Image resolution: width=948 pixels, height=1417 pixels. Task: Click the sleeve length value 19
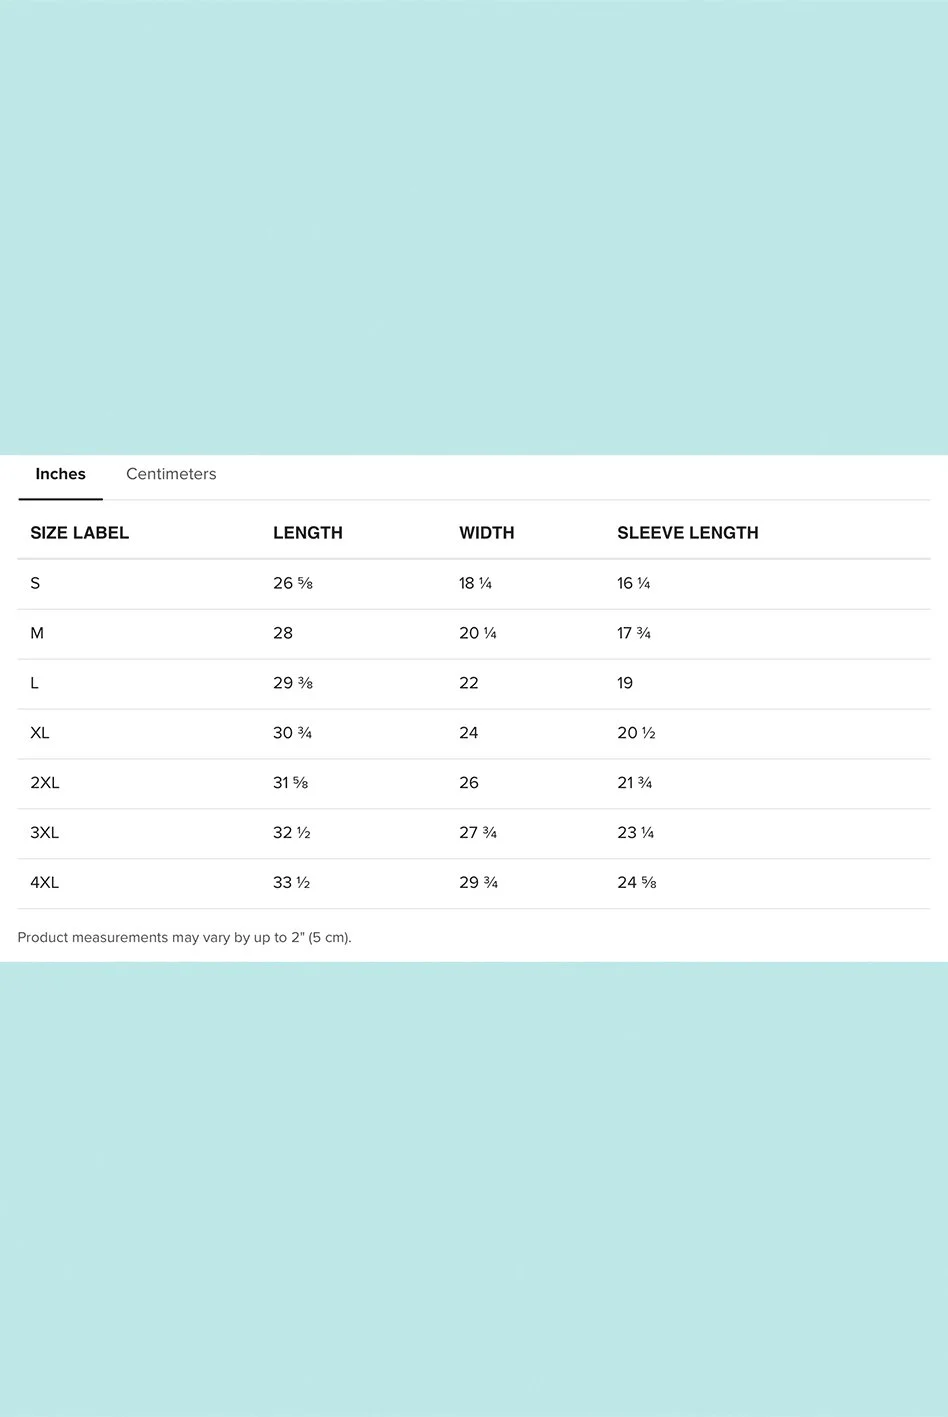tap(625, 683)
